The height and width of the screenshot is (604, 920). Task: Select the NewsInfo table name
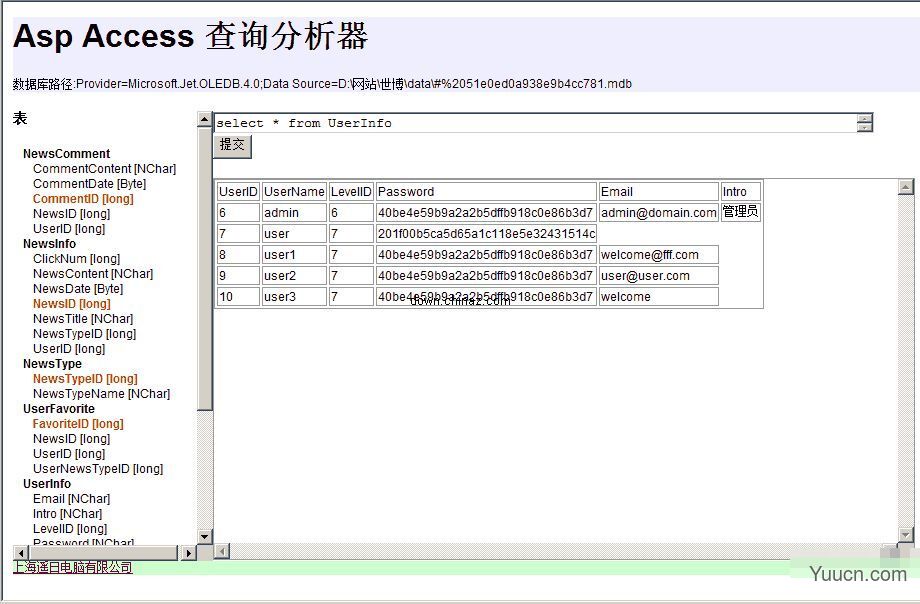(x=49, y=244)
